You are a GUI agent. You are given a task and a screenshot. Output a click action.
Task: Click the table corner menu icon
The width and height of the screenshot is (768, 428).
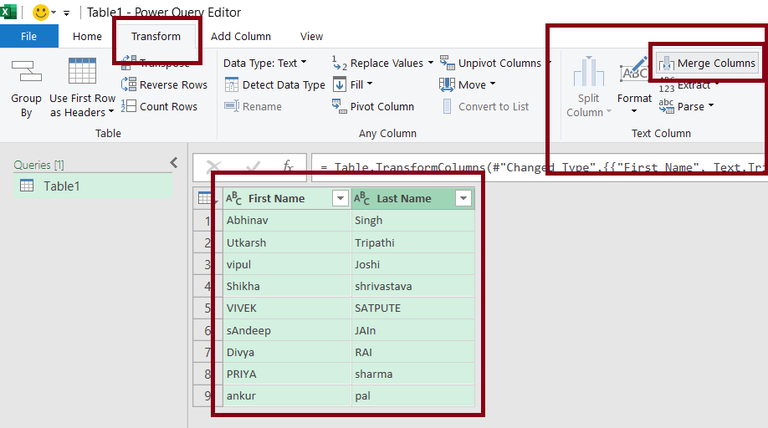(x=208, y=198)
